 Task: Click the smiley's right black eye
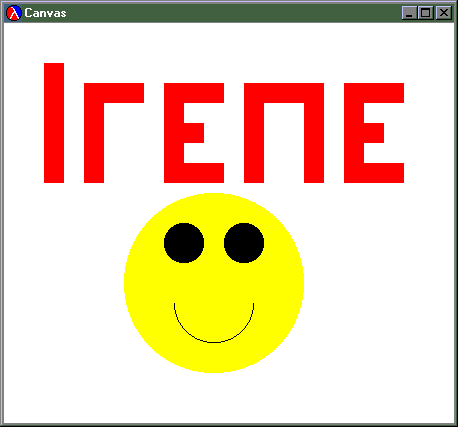pos(244,243)
